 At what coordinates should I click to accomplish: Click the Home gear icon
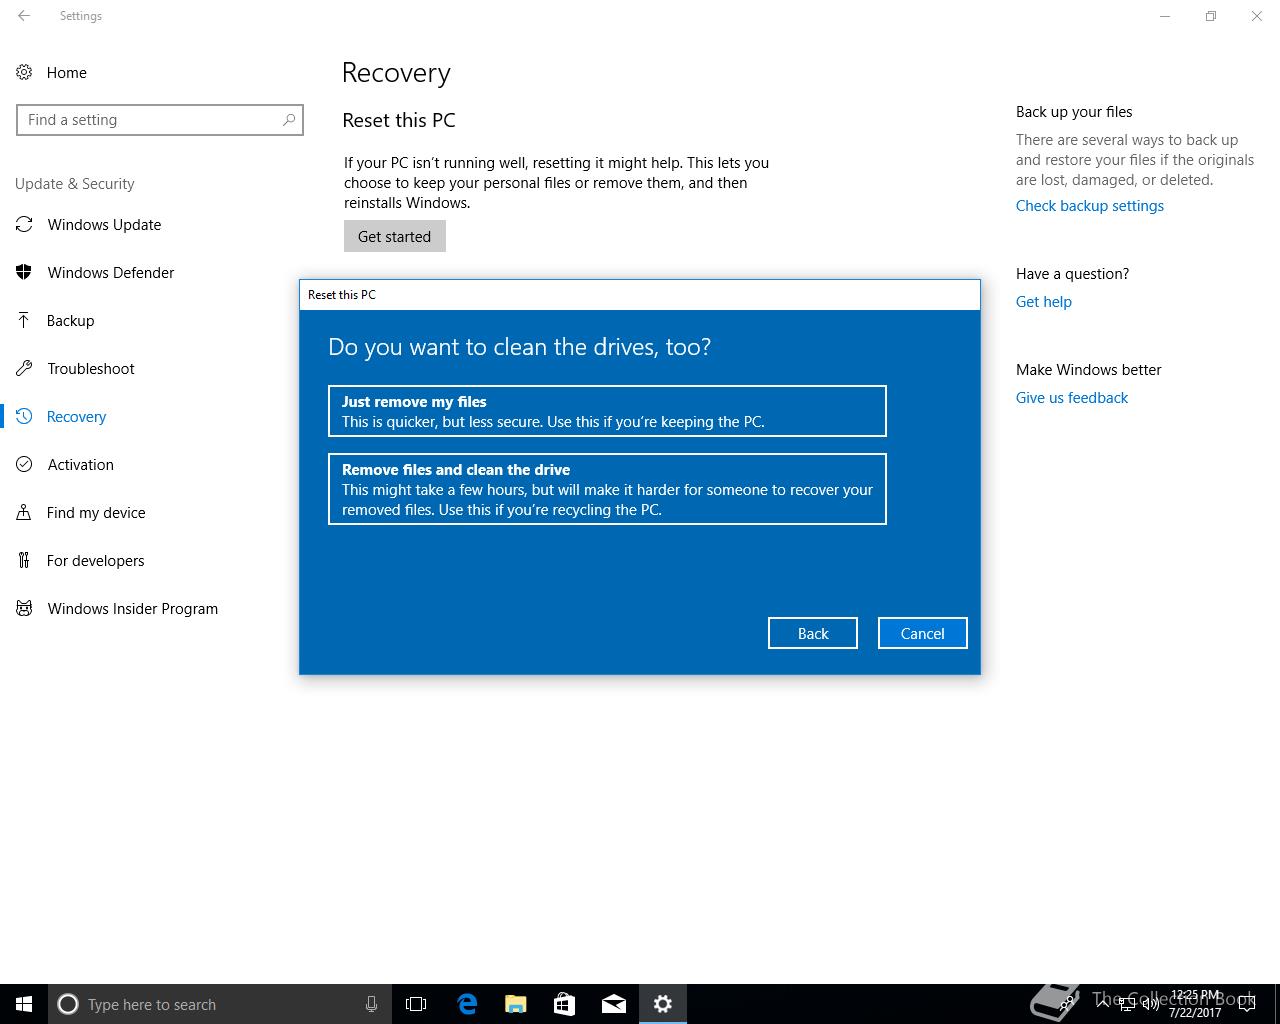(24, 72)
